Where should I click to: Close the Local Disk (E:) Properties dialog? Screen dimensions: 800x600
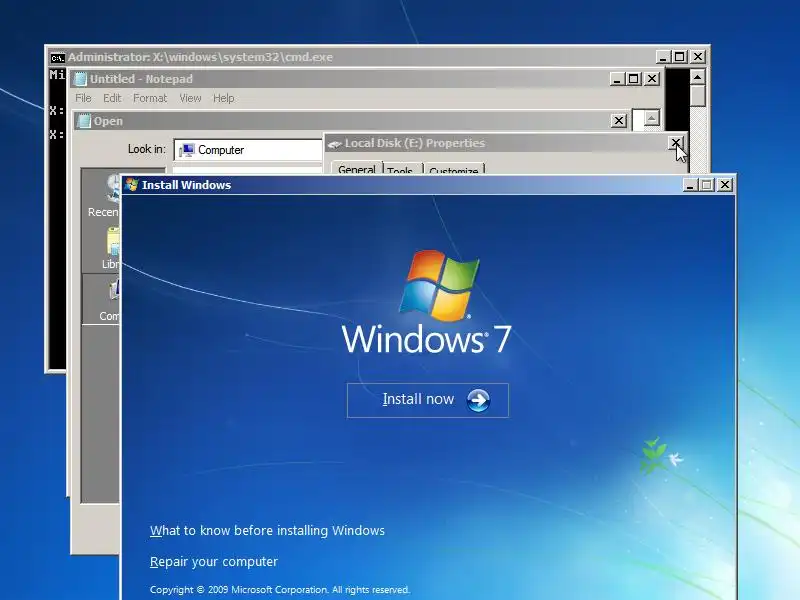coord(676,143)
